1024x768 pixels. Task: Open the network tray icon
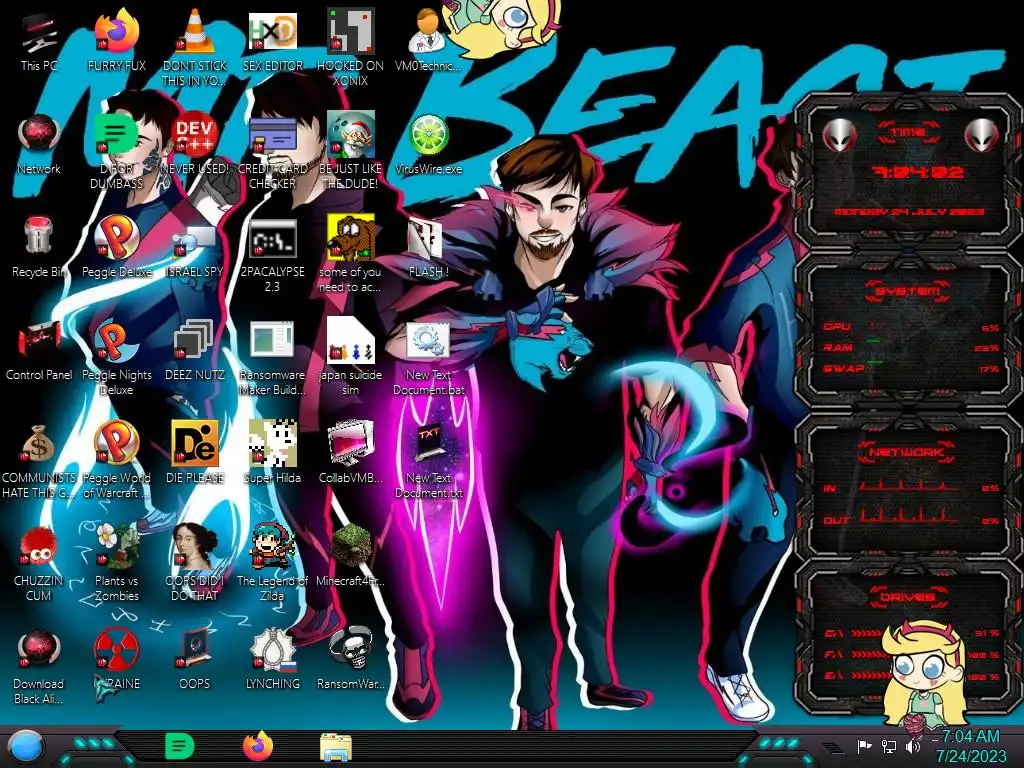(889, 746)
